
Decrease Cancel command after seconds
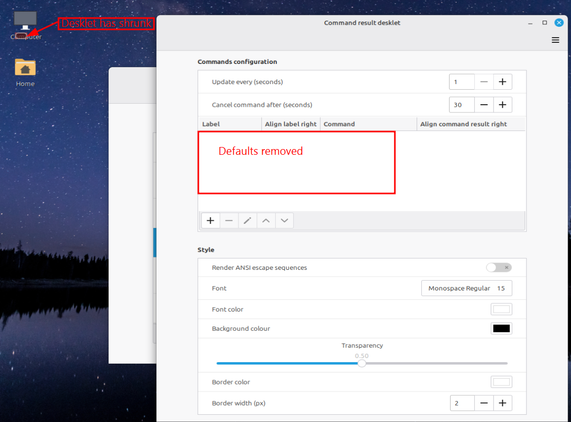(484, 105)
